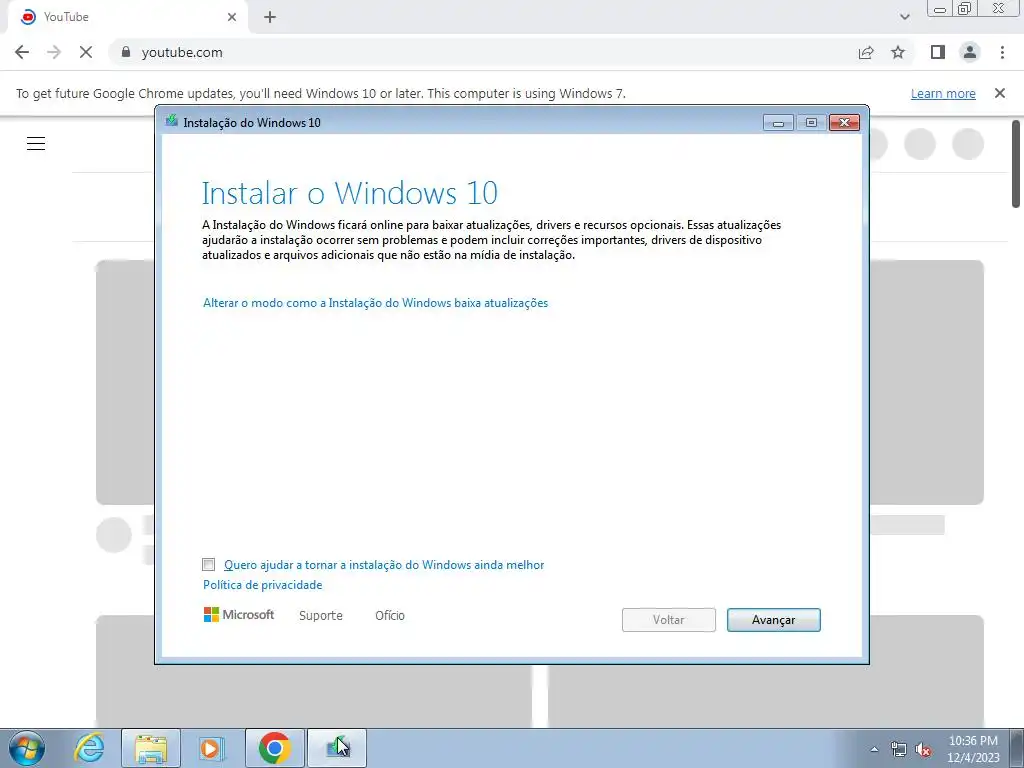Image resolution: width=1024 pixels, height=768 pixels.
Task: Open muted volume tray icon
Action: pos(923,750)
